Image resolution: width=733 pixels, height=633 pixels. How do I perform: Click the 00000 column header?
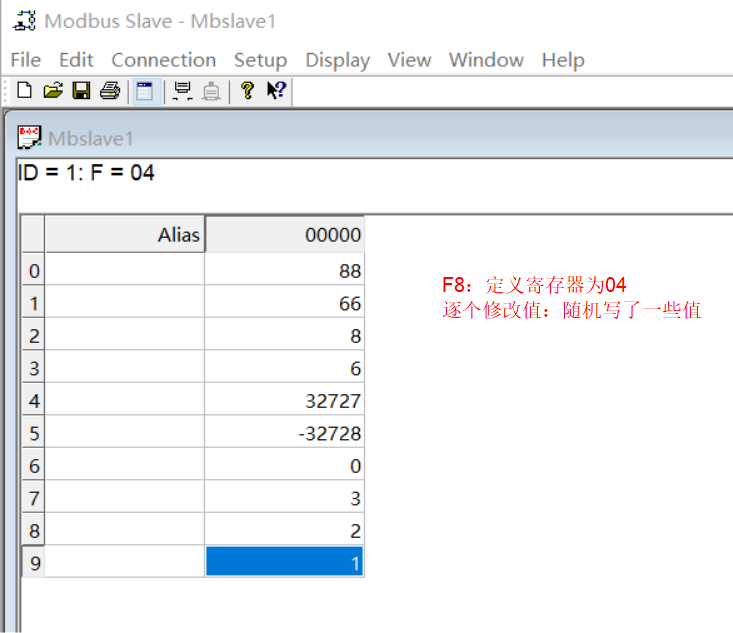[285, 234]
